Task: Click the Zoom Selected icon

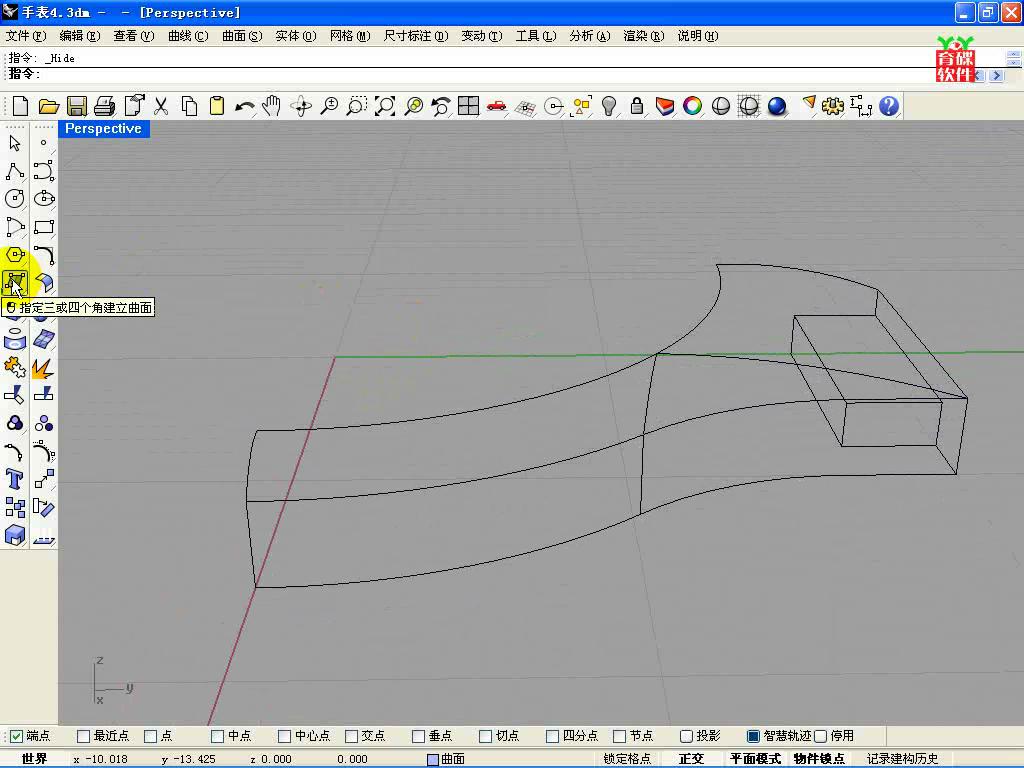Action: pyautogui.click(x=413, y=106)
